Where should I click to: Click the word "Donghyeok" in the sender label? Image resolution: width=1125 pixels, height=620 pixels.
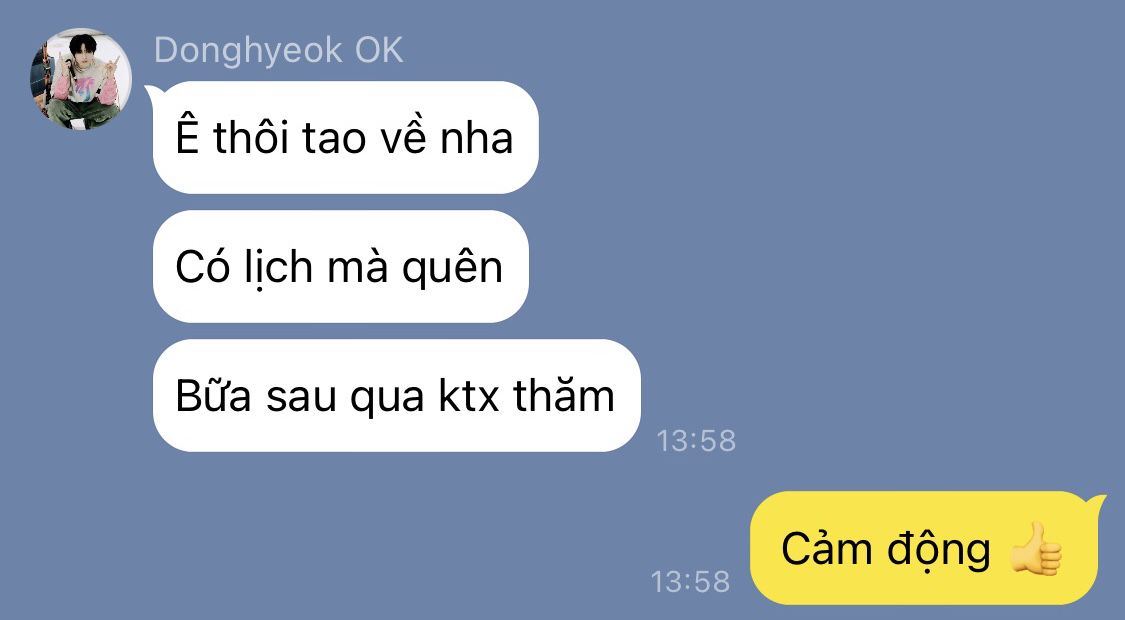[x=248, y=52]
